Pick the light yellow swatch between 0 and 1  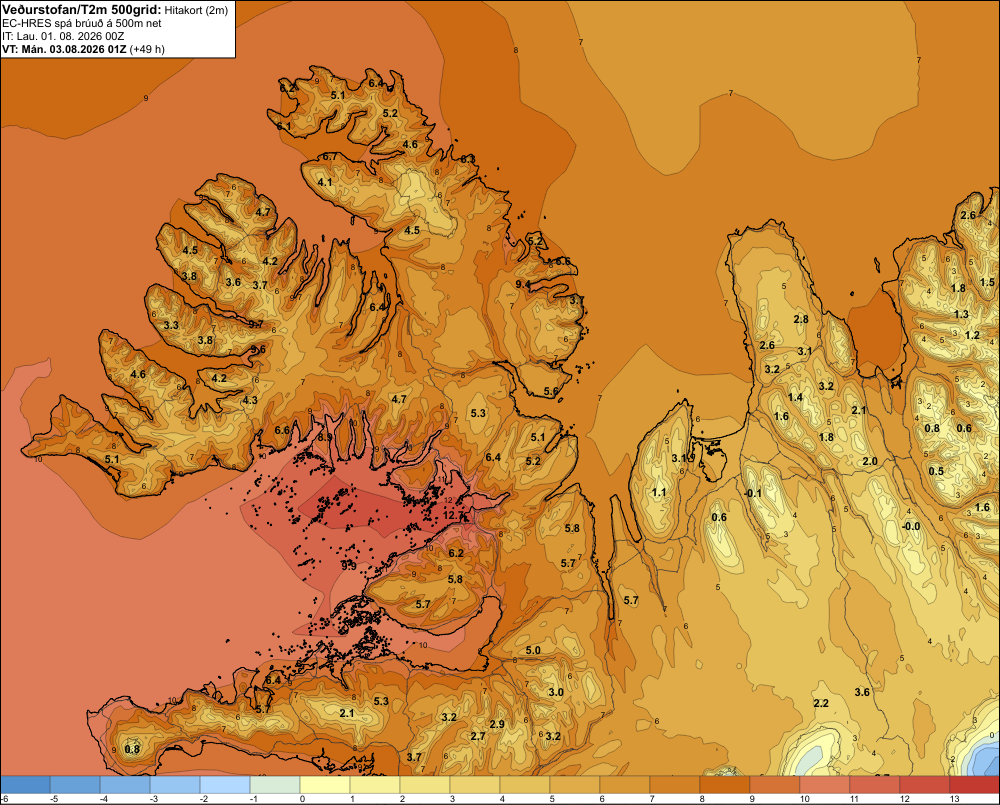click(x=325, y=784)
